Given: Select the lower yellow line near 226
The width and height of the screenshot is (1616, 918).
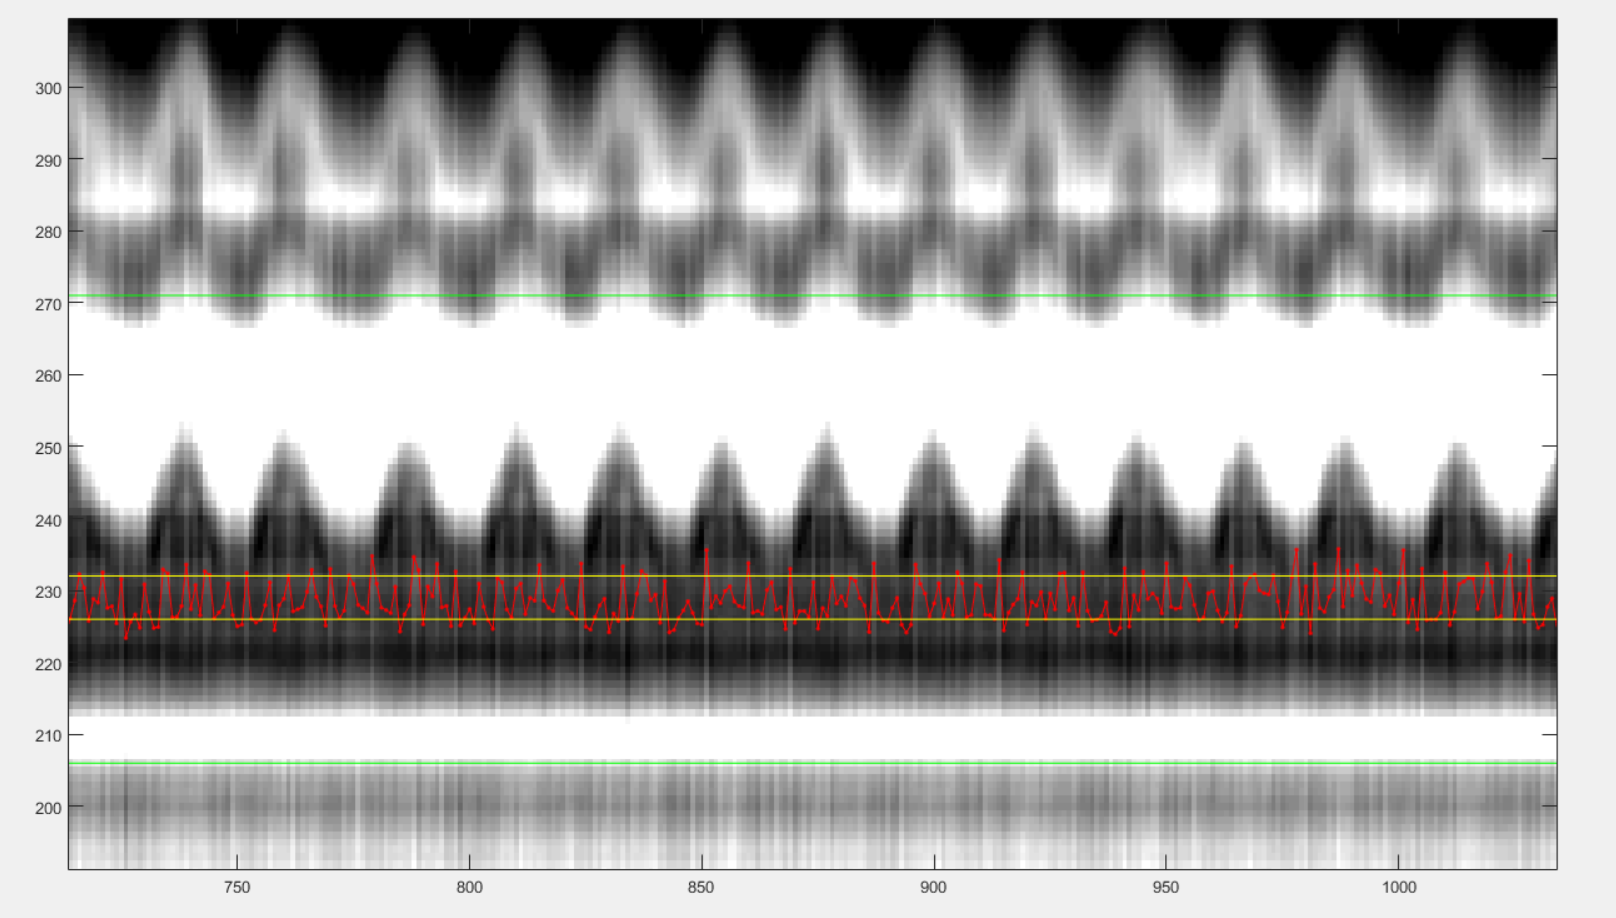Looking at the screenshot, I should [812, 620].
